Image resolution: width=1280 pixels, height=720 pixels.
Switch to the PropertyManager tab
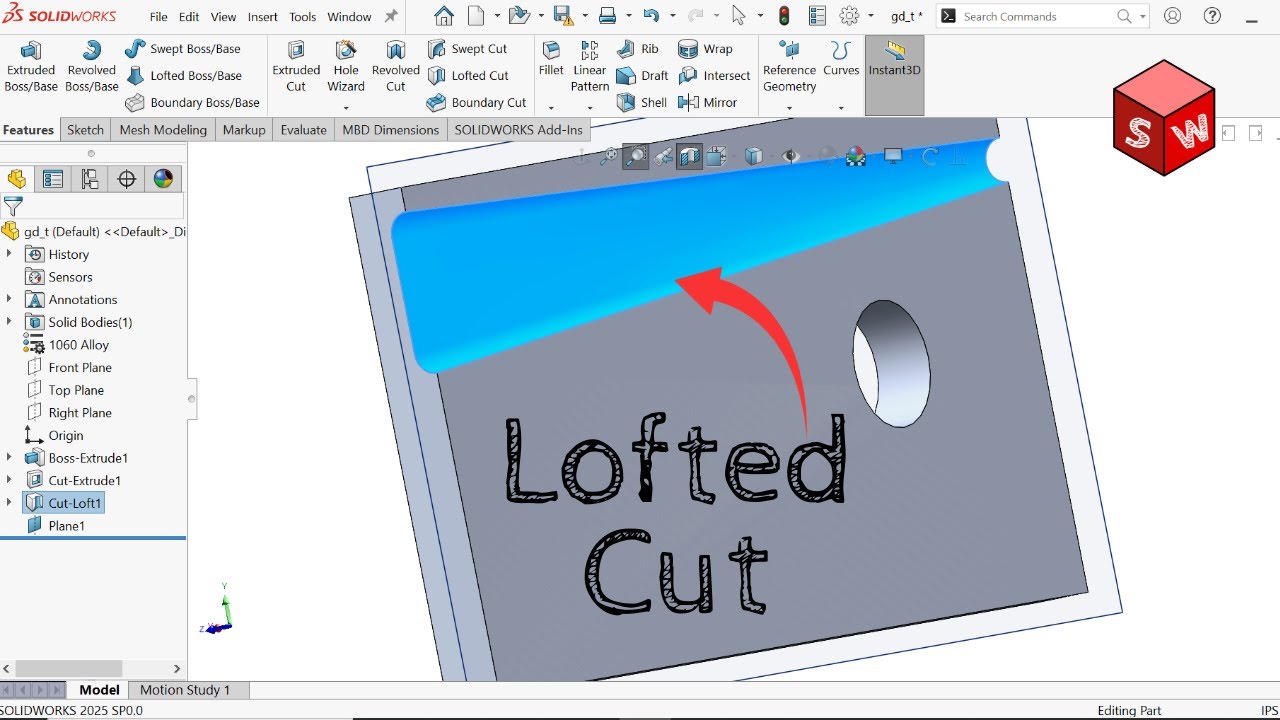click(x=53, y=179)
